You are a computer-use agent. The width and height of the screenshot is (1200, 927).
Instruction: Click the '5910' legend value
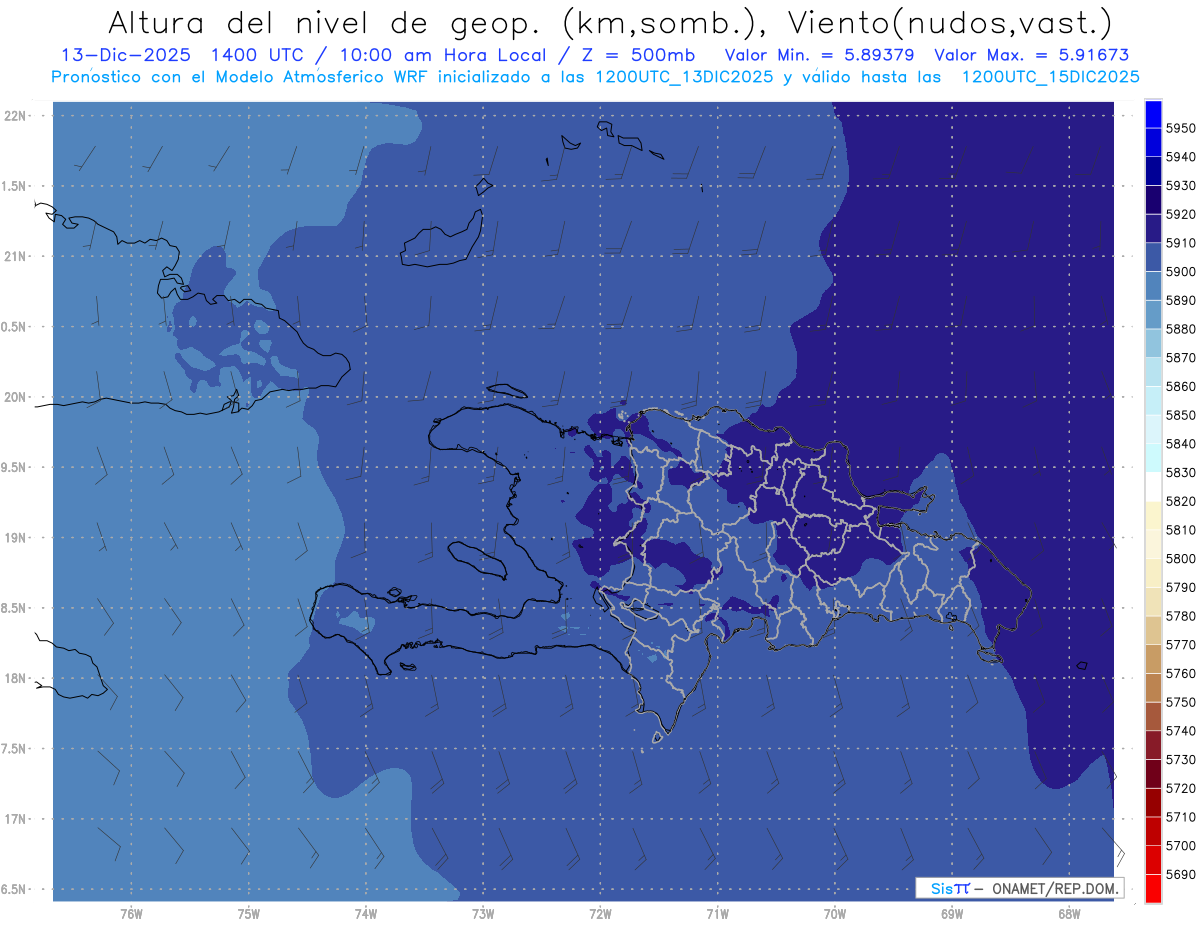pos(1181,243)
